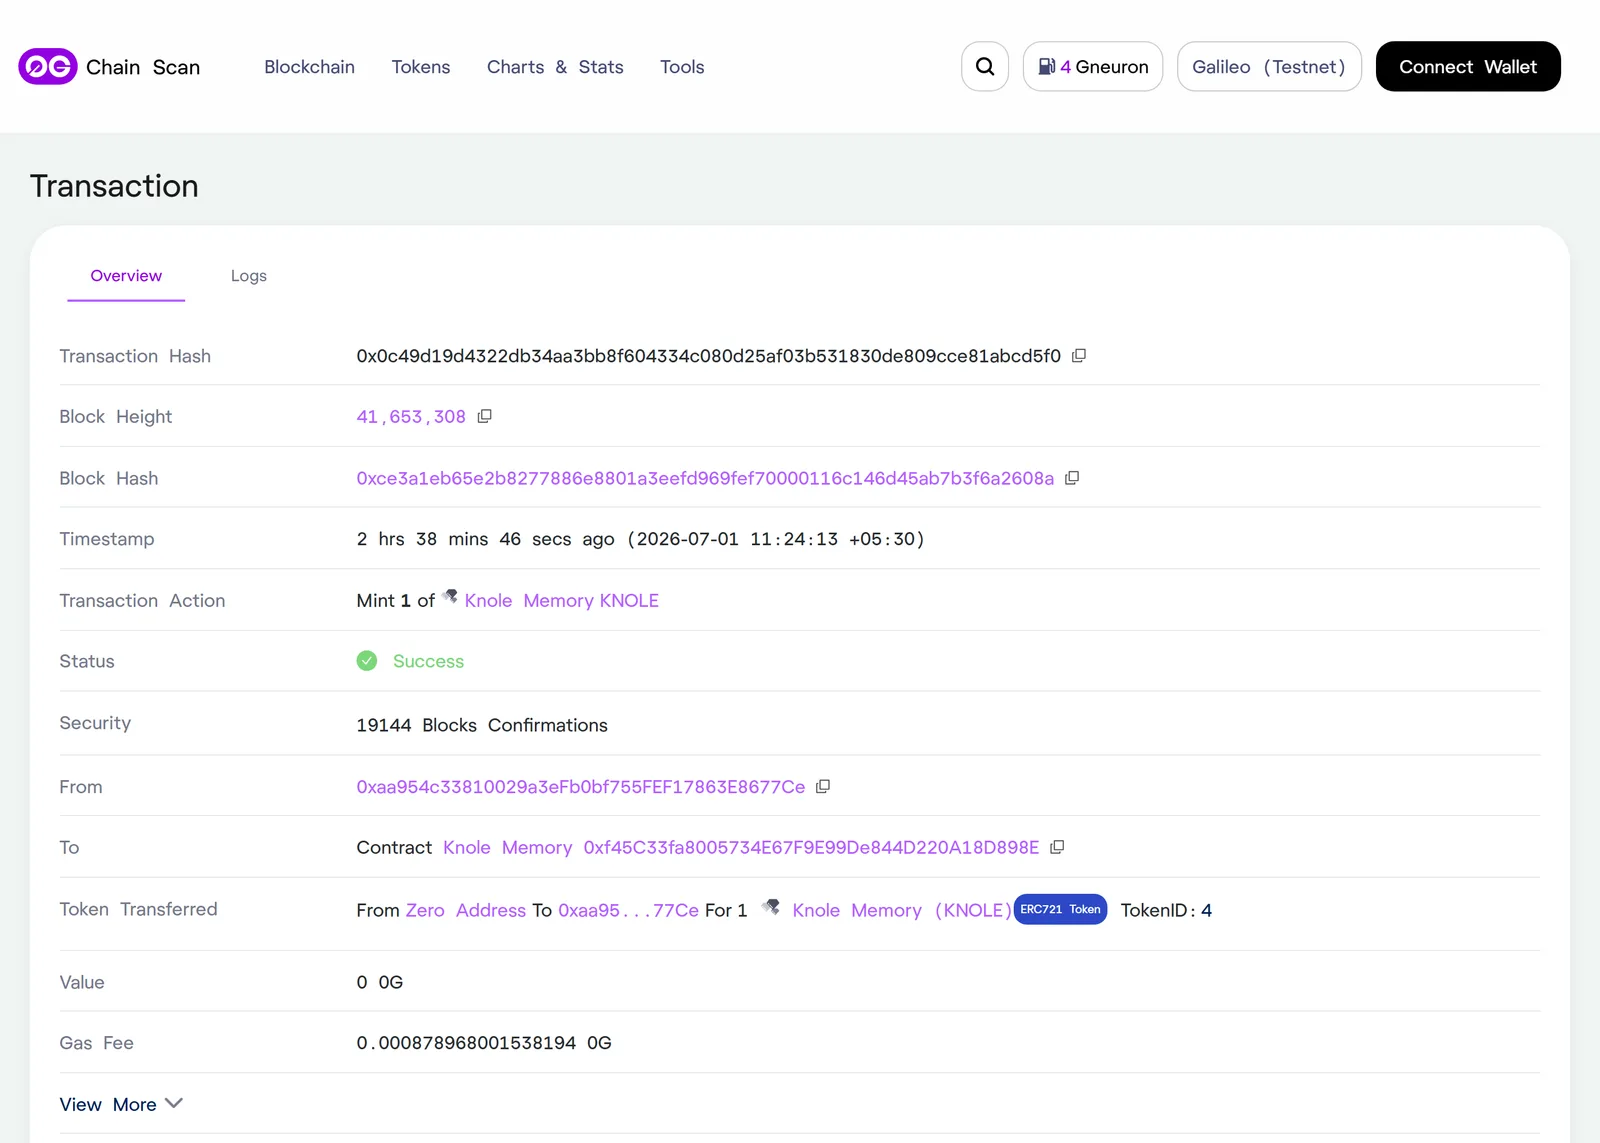Click the Gas Fee value 0.000878968001538194 0G
This screenshot has width=1600, height=1143.
pos(484,1043)
